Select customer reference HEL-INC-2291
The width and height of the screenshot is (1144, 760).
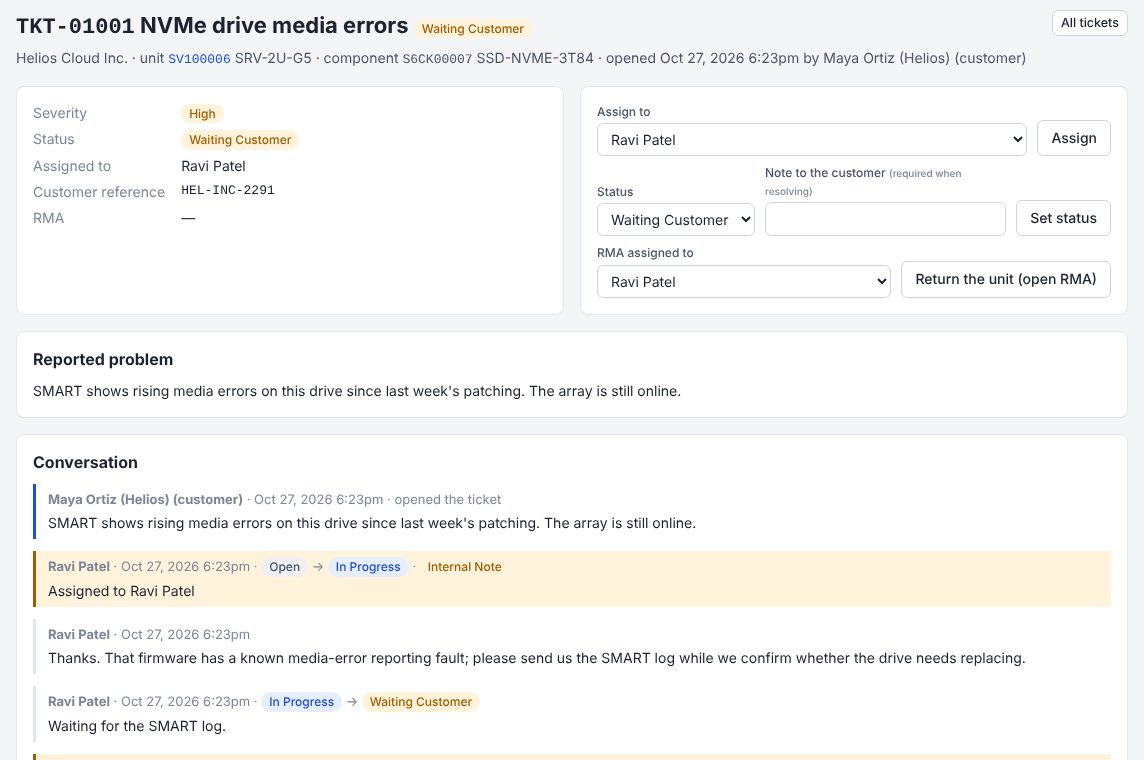[x=228, y=190]
